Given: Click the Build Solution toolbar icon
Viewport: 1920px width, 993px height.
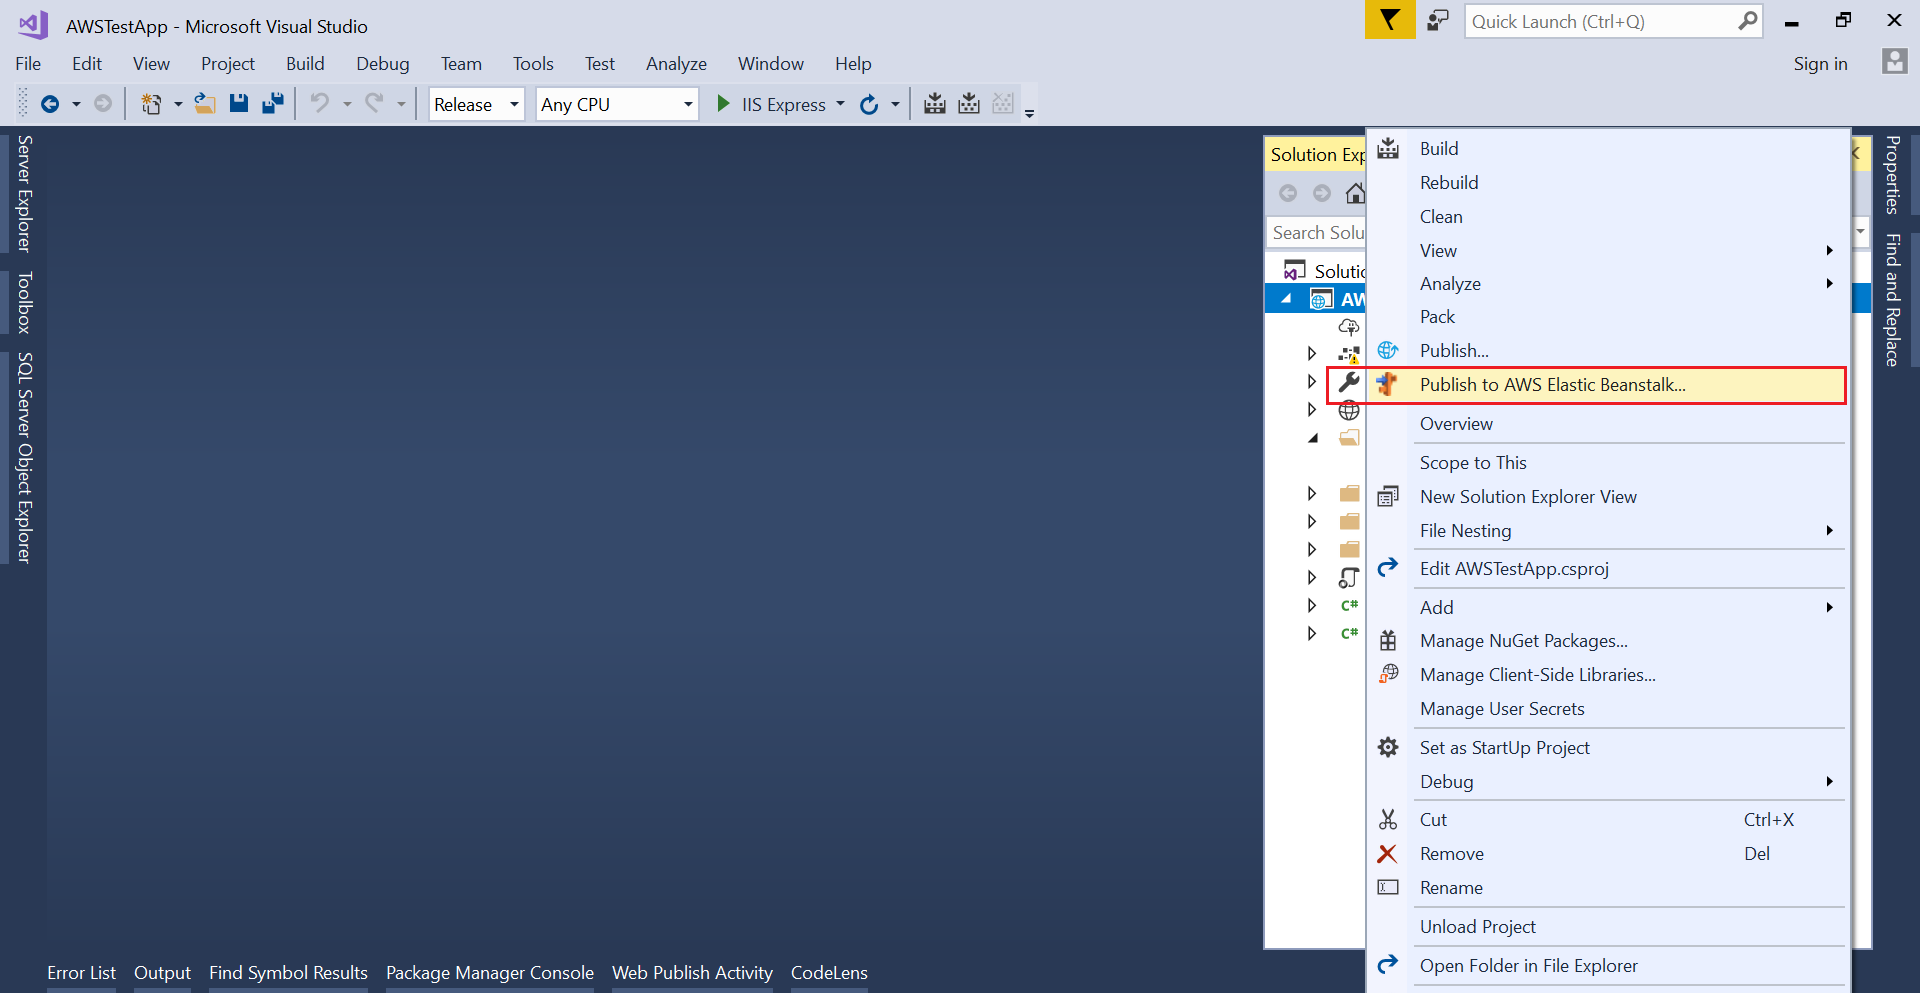Looking at the screenshot, I should coord(935,104).
